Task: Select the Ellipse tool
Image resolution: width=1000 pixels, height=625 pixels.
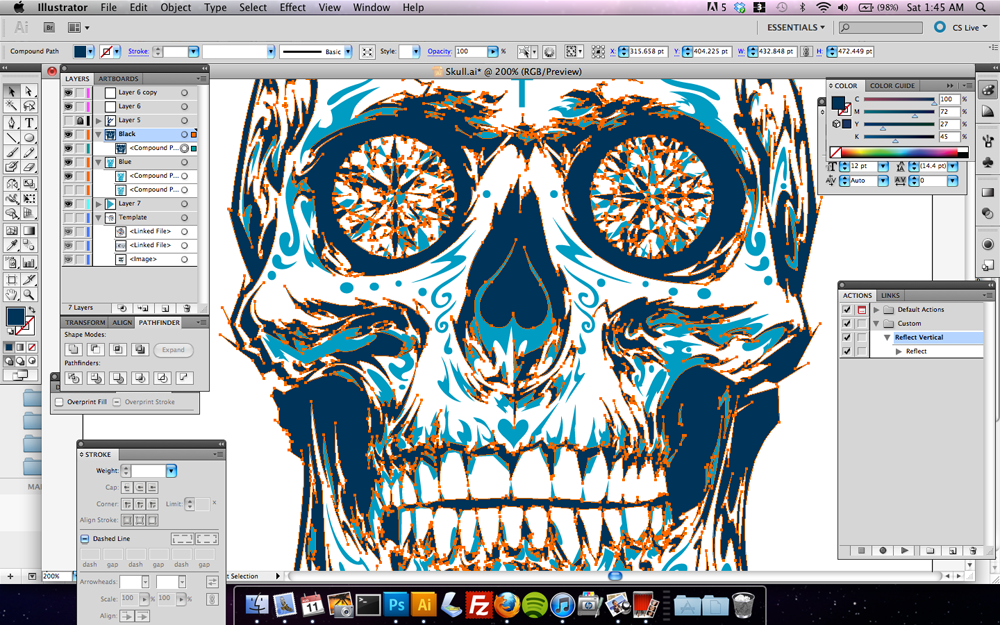Action: pyautogui.click(x=29, y=137)
